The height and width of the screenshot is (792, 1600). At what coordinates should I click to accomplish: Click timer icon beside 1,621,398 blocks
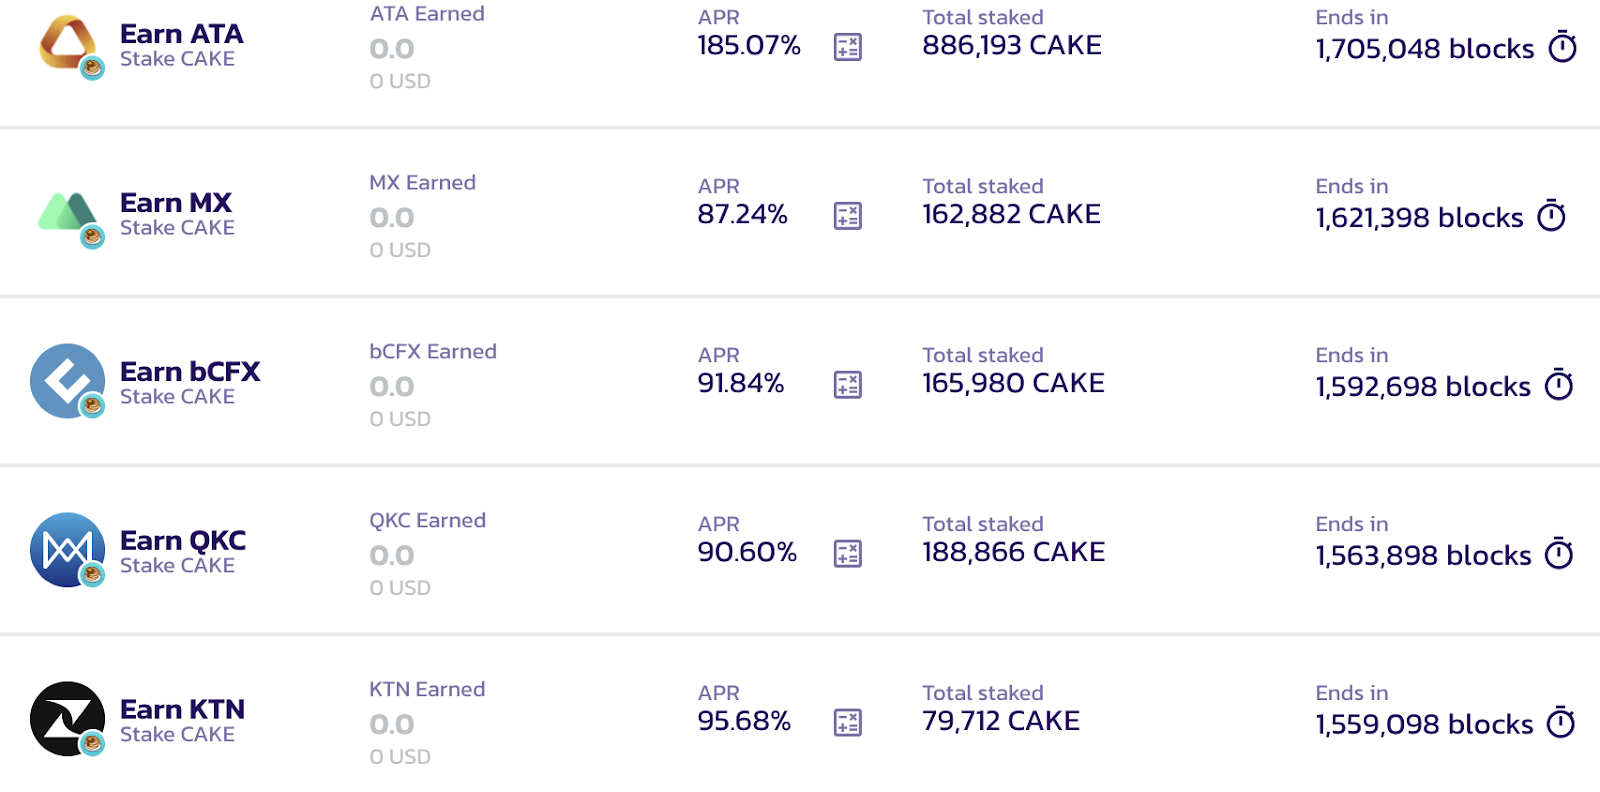click(1552, 216)
